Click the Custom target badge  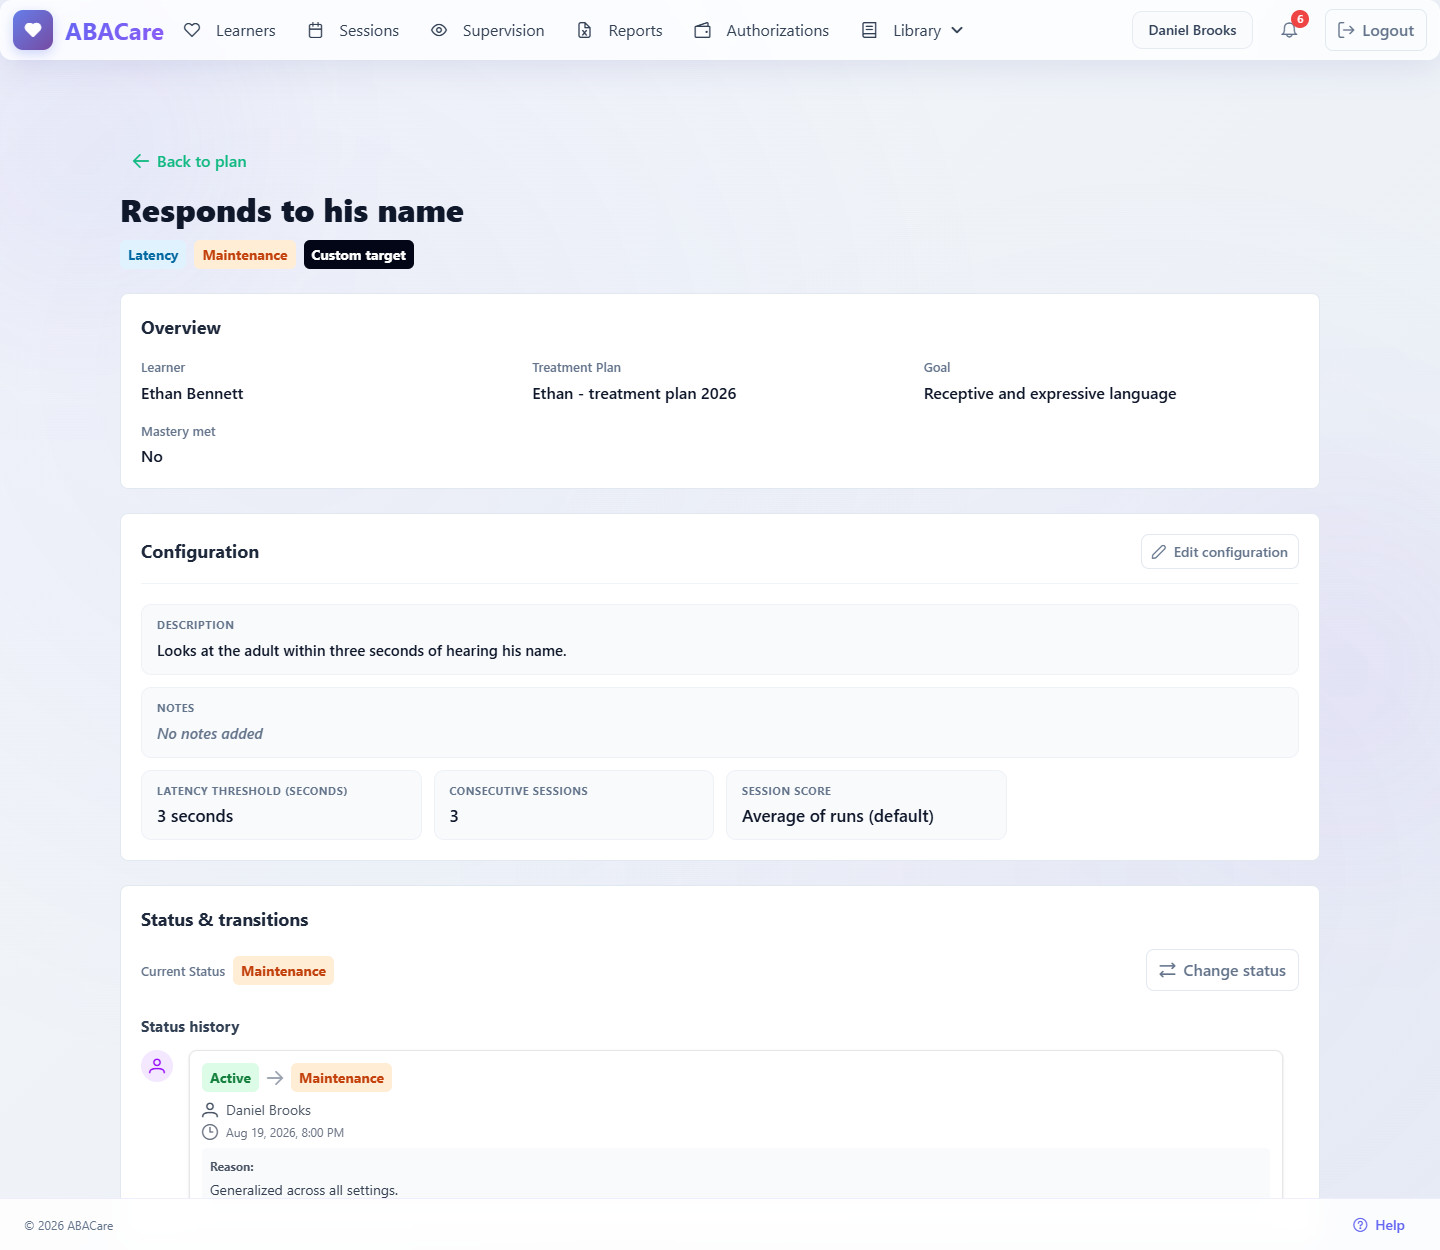point(359,255)
